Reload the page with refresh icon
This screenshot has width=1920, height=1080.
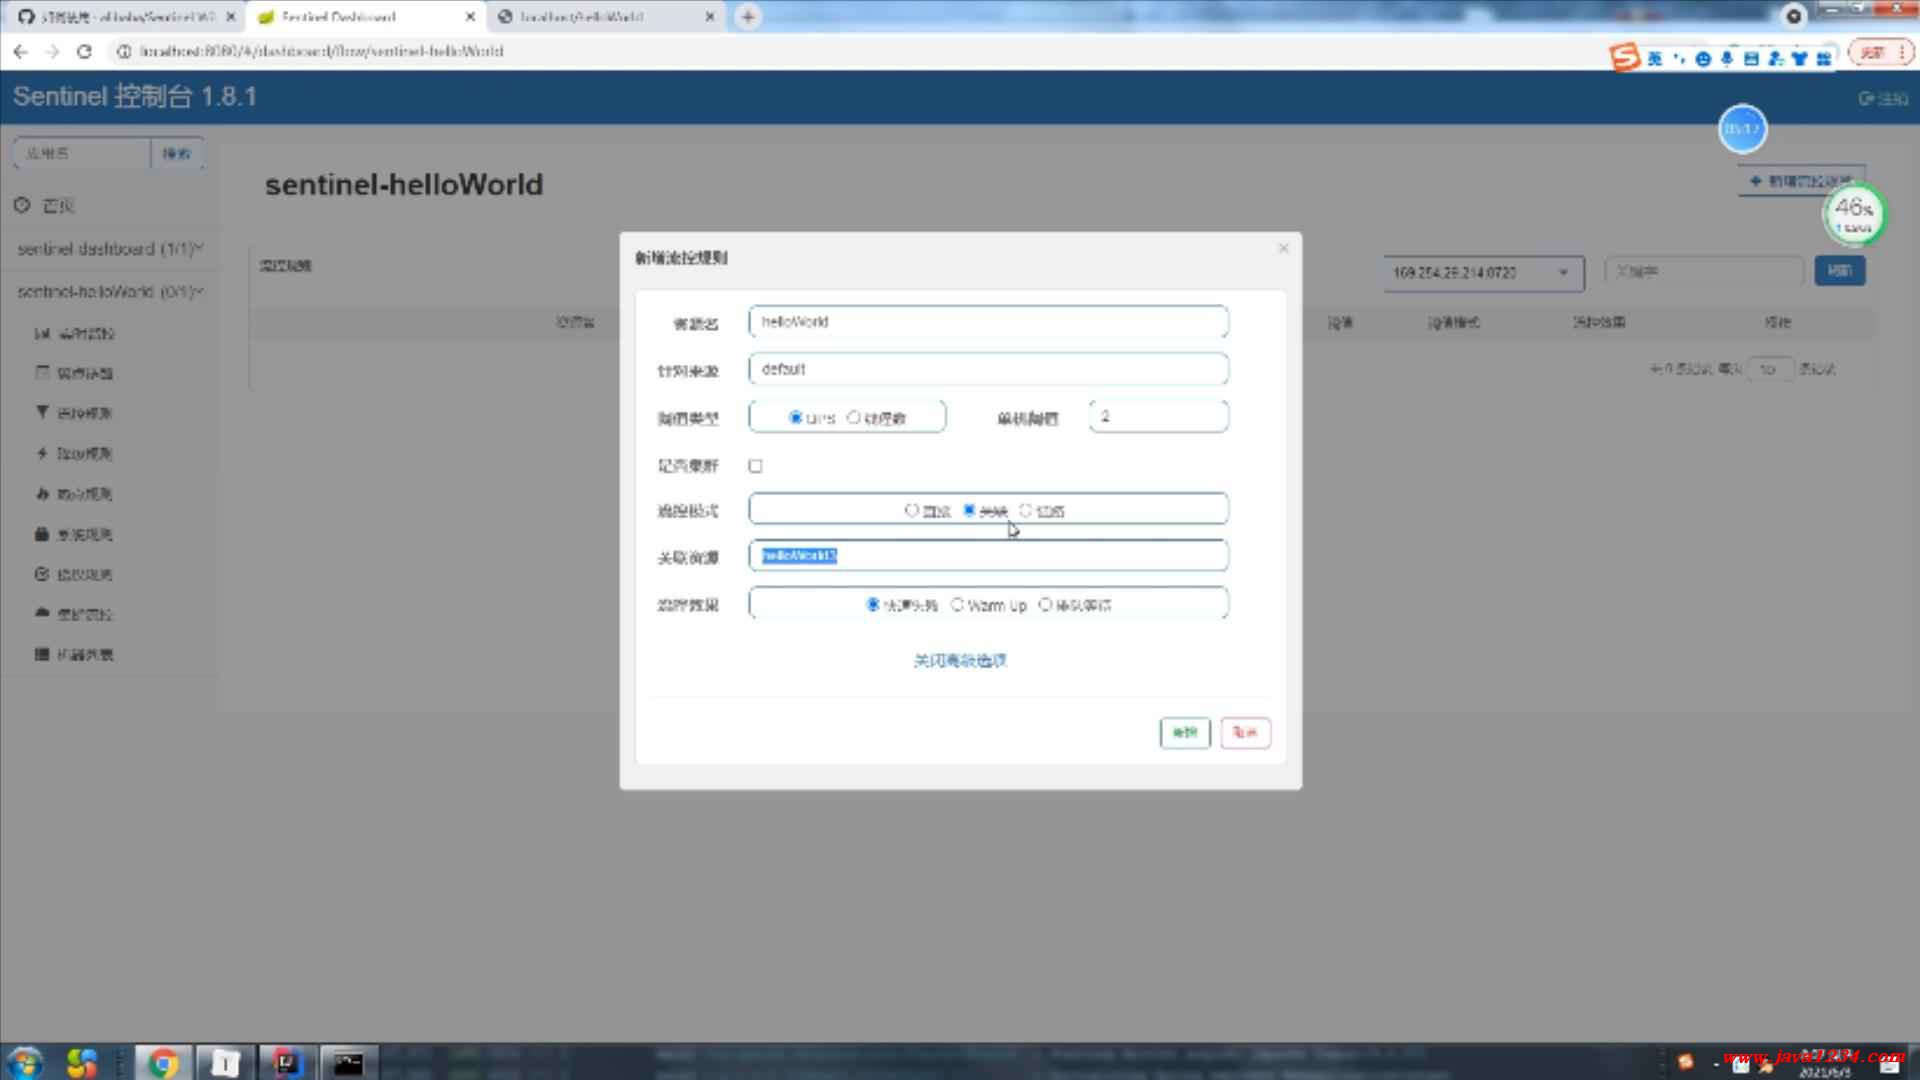(x=84, y=51)
